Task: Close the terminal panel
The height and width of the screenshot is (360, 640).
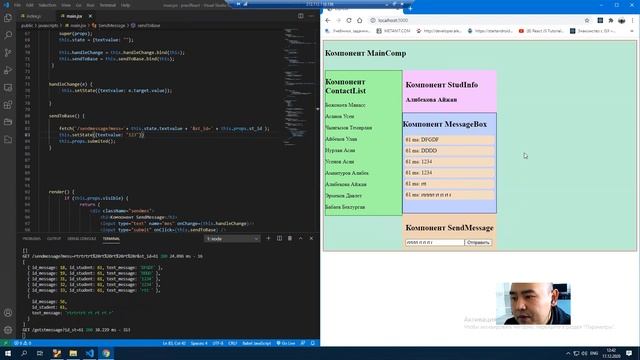Action: point(311,238)
